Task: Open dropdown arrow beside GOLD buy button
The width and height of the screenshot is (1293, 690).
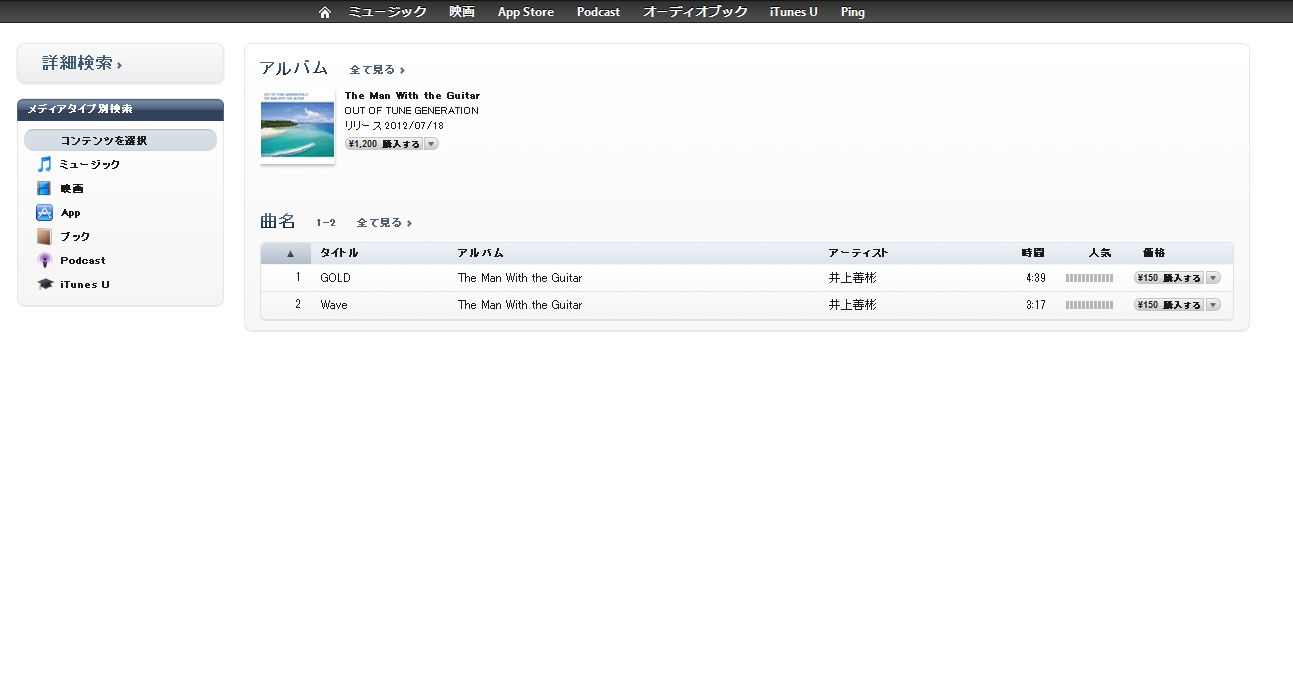Action: tap(1213, 278)
